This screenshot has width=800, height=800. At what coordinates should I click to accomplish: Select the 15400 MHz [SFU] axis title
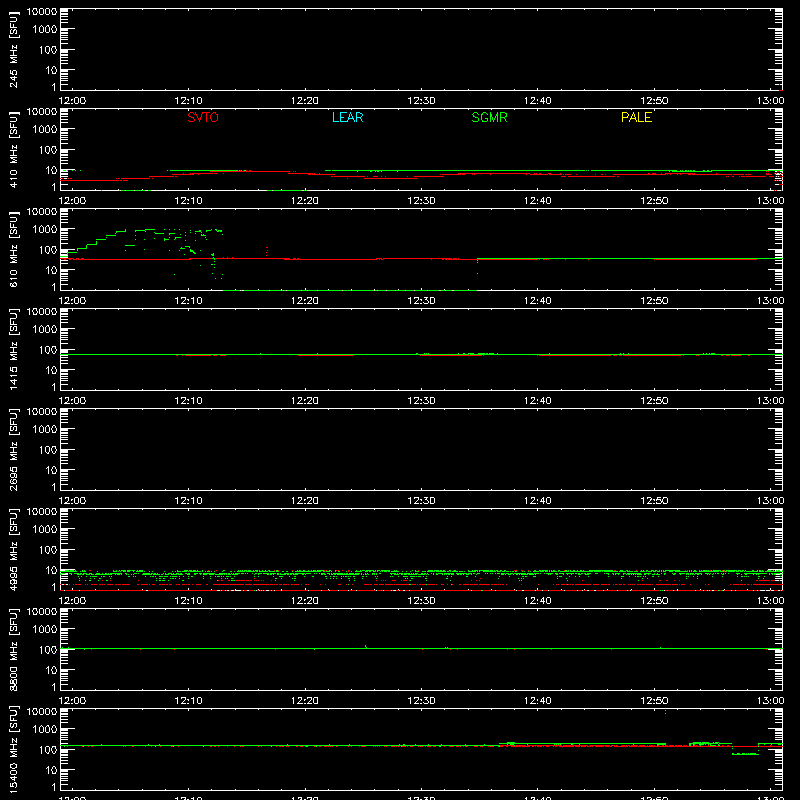pyautogui.click(x=13, y=749)
